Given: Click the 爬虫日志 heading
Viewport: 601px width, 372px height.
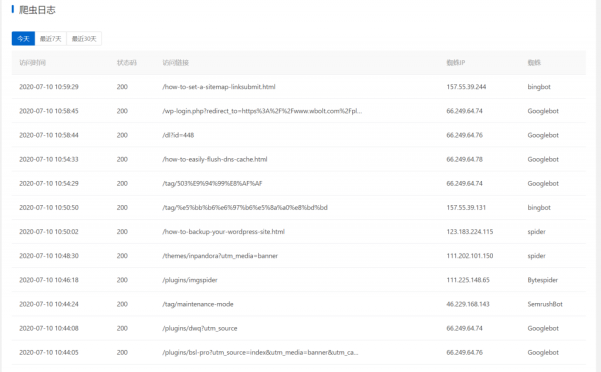Looking at the screenshot, I should (x=37, y=10).
